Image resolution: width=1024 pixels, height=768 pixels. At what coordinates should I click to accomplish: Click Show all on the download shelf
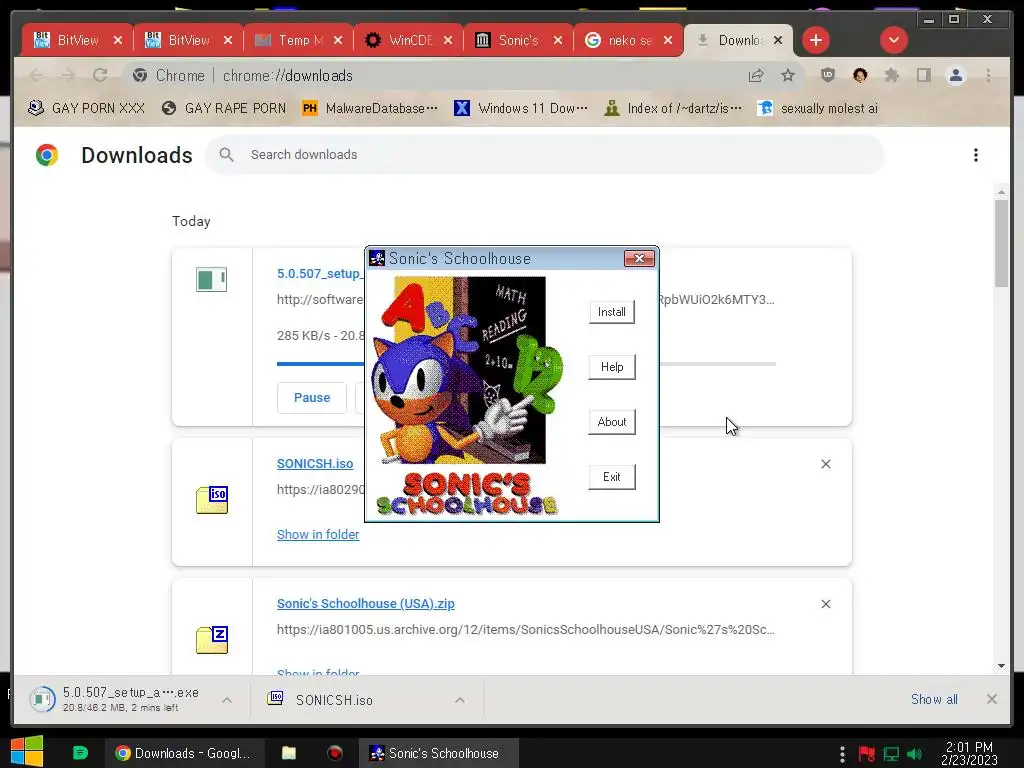point(934,699)
